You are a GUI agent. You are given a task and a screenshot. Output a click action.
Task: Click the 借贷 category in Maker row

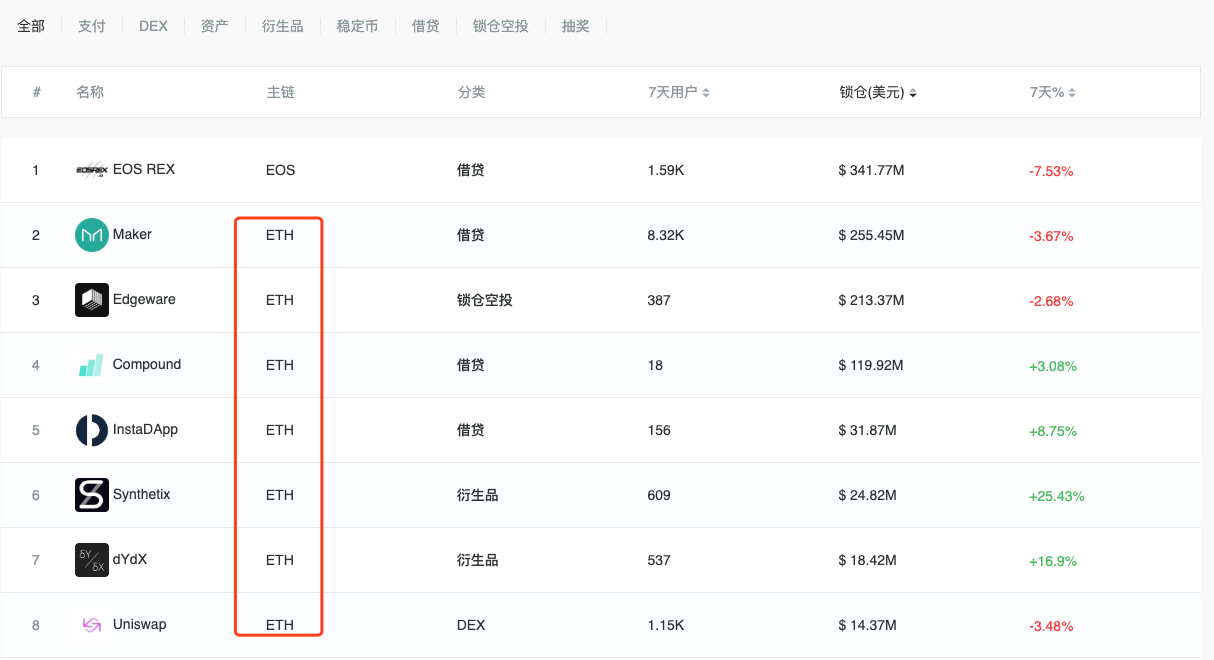(471, 235)
